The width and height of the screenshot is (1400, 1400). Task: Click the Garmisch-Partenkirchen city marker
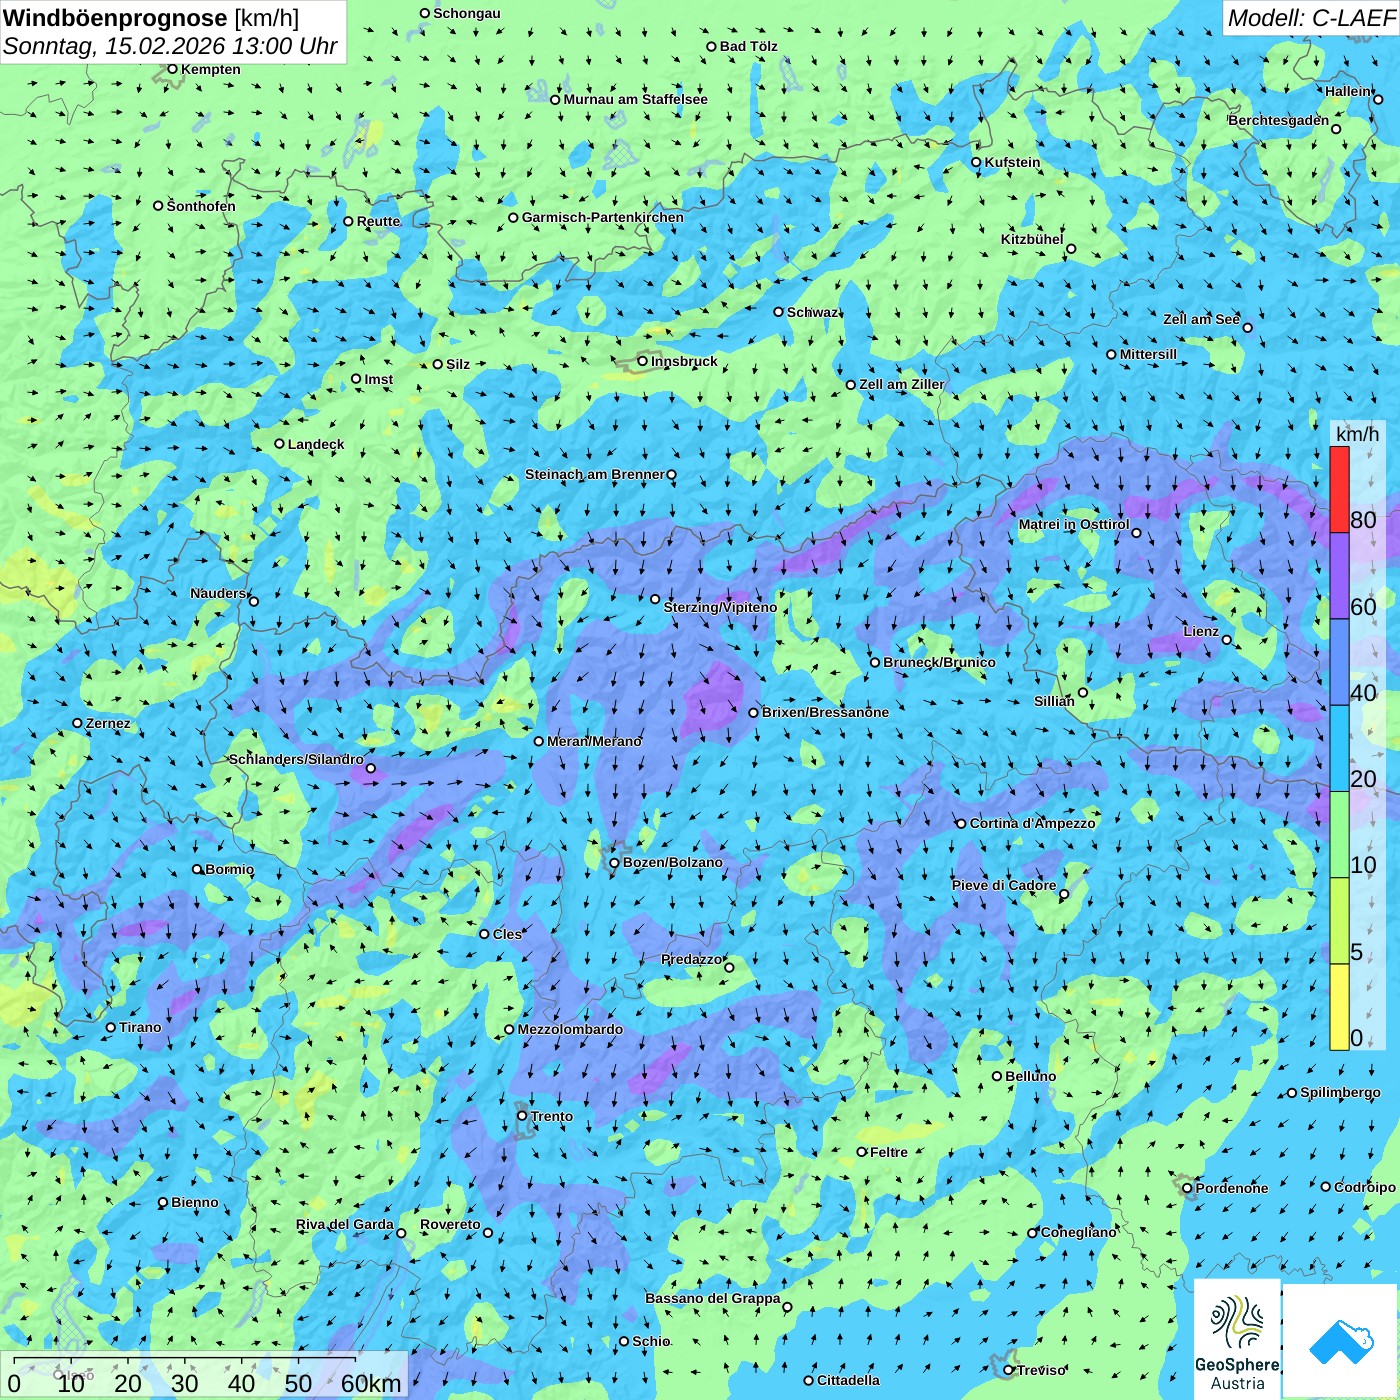514,217
